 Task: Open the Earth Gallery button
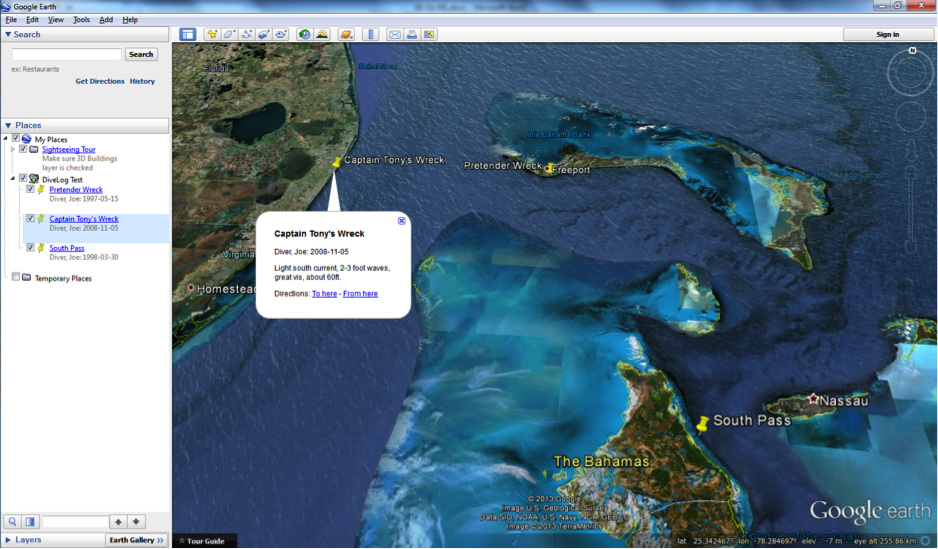tap(136, 539)
